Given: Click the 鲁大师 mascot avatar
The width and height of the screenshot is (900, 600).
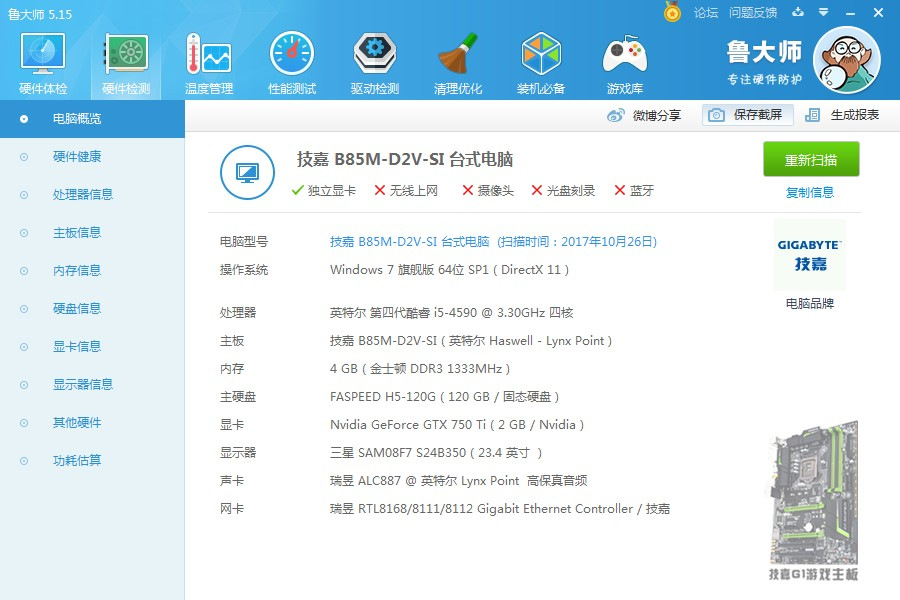Looking at the screenshot, I should click(x=847, y=60).
